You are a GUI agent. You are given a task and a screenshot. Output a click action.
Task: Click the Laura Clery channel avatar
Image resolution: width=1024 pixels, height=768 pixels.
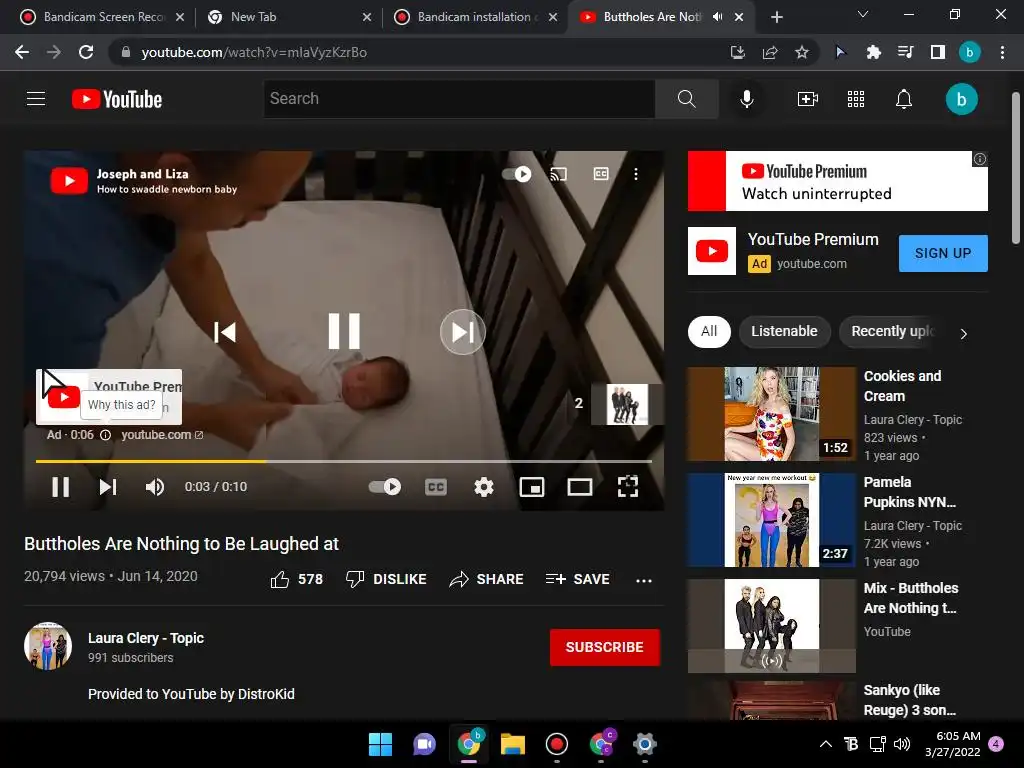tap(48, 646)
